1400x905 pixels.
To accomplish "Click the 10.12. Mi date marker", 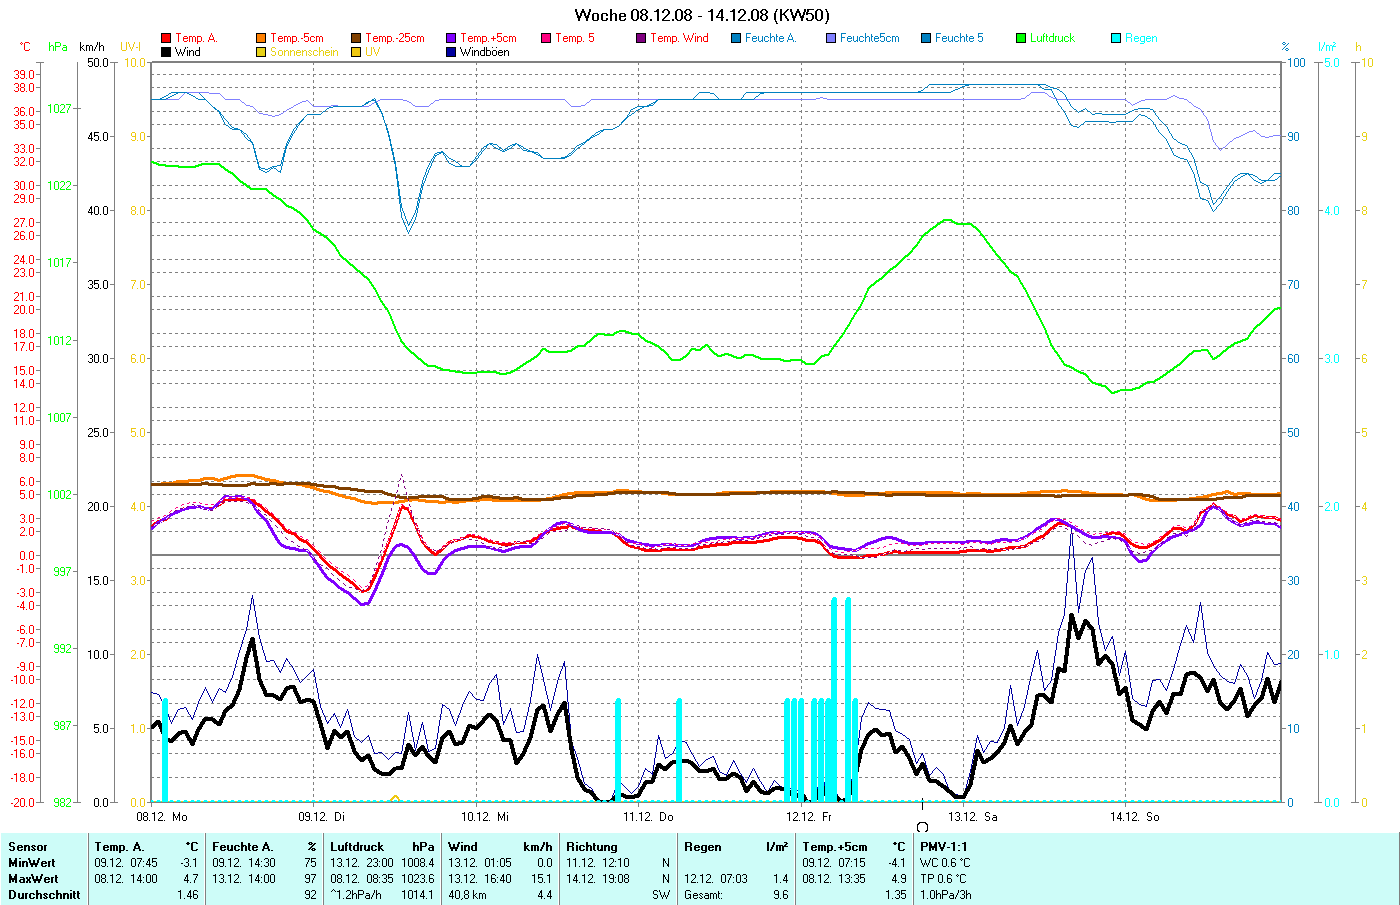I will tap(485, 817).
